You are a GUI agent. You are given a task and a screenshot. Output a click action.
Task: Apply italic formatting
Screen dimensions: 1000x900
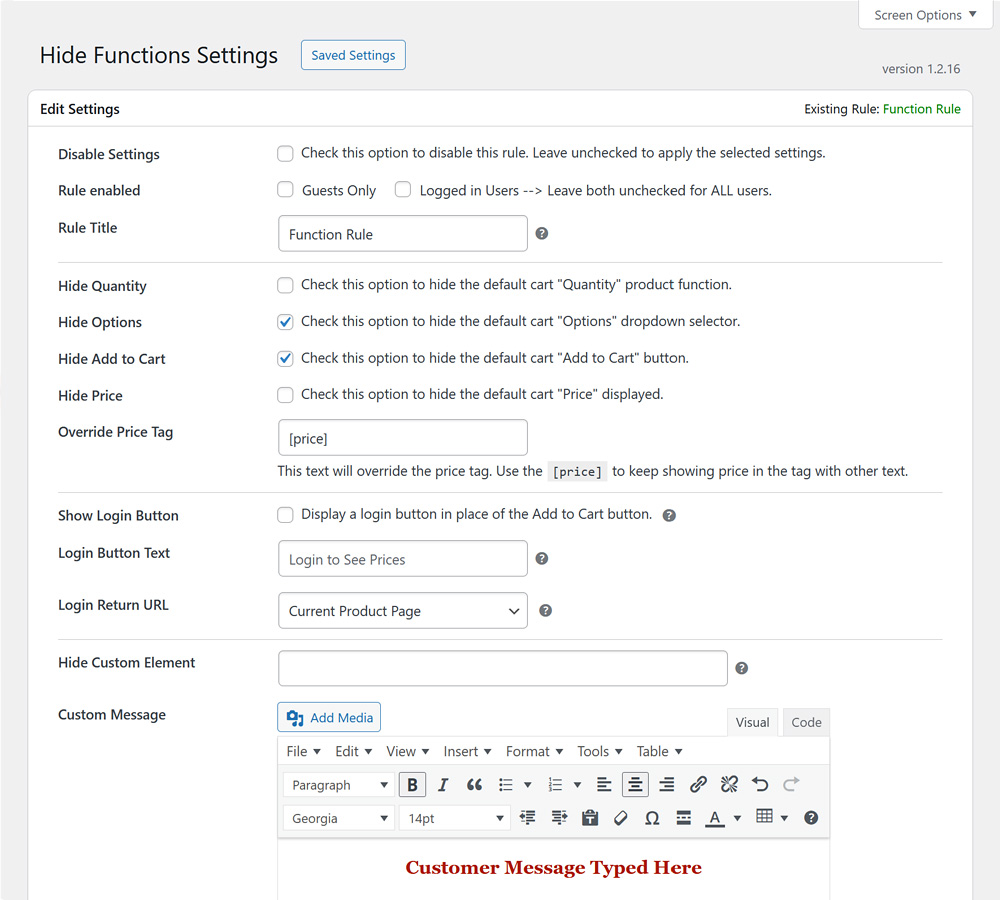(443, 784)
